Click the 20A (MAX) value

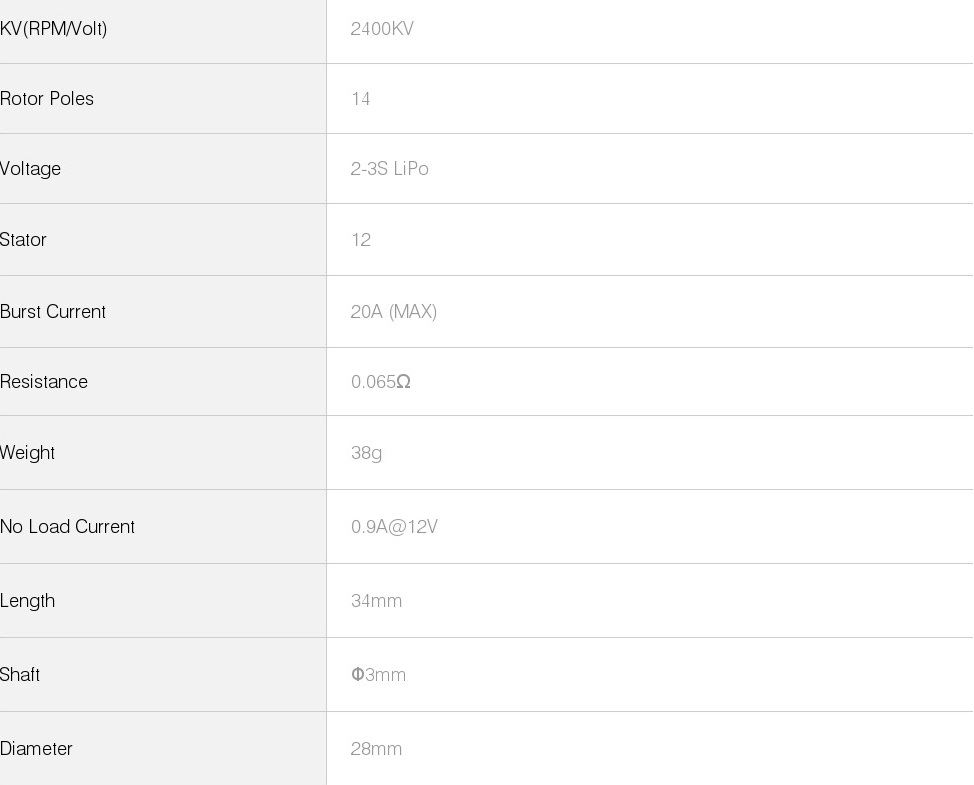[x=394, y=312]
